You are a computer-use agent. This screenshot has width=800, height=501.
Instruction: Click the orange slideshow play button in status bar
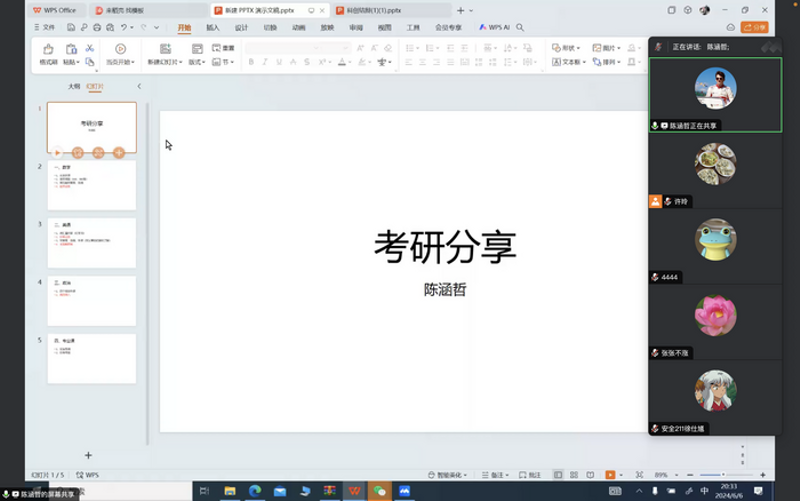[610, 475]
